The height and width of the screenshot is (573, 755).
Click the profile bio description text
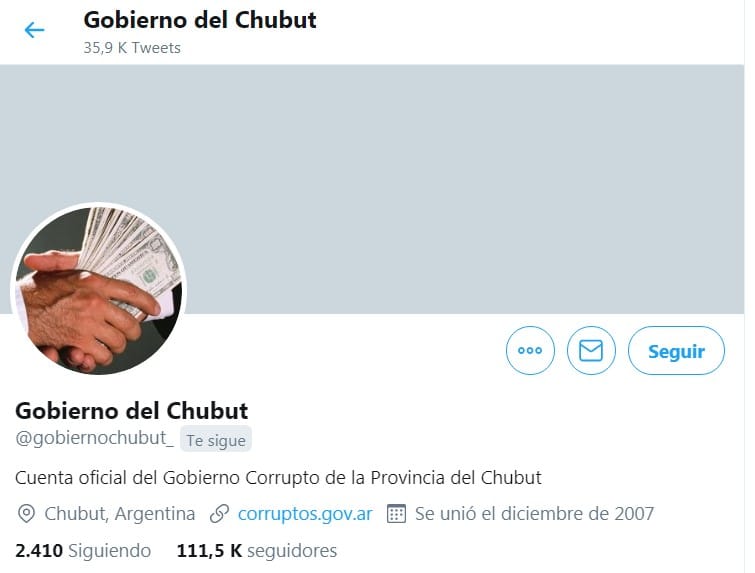coord(278,478)
